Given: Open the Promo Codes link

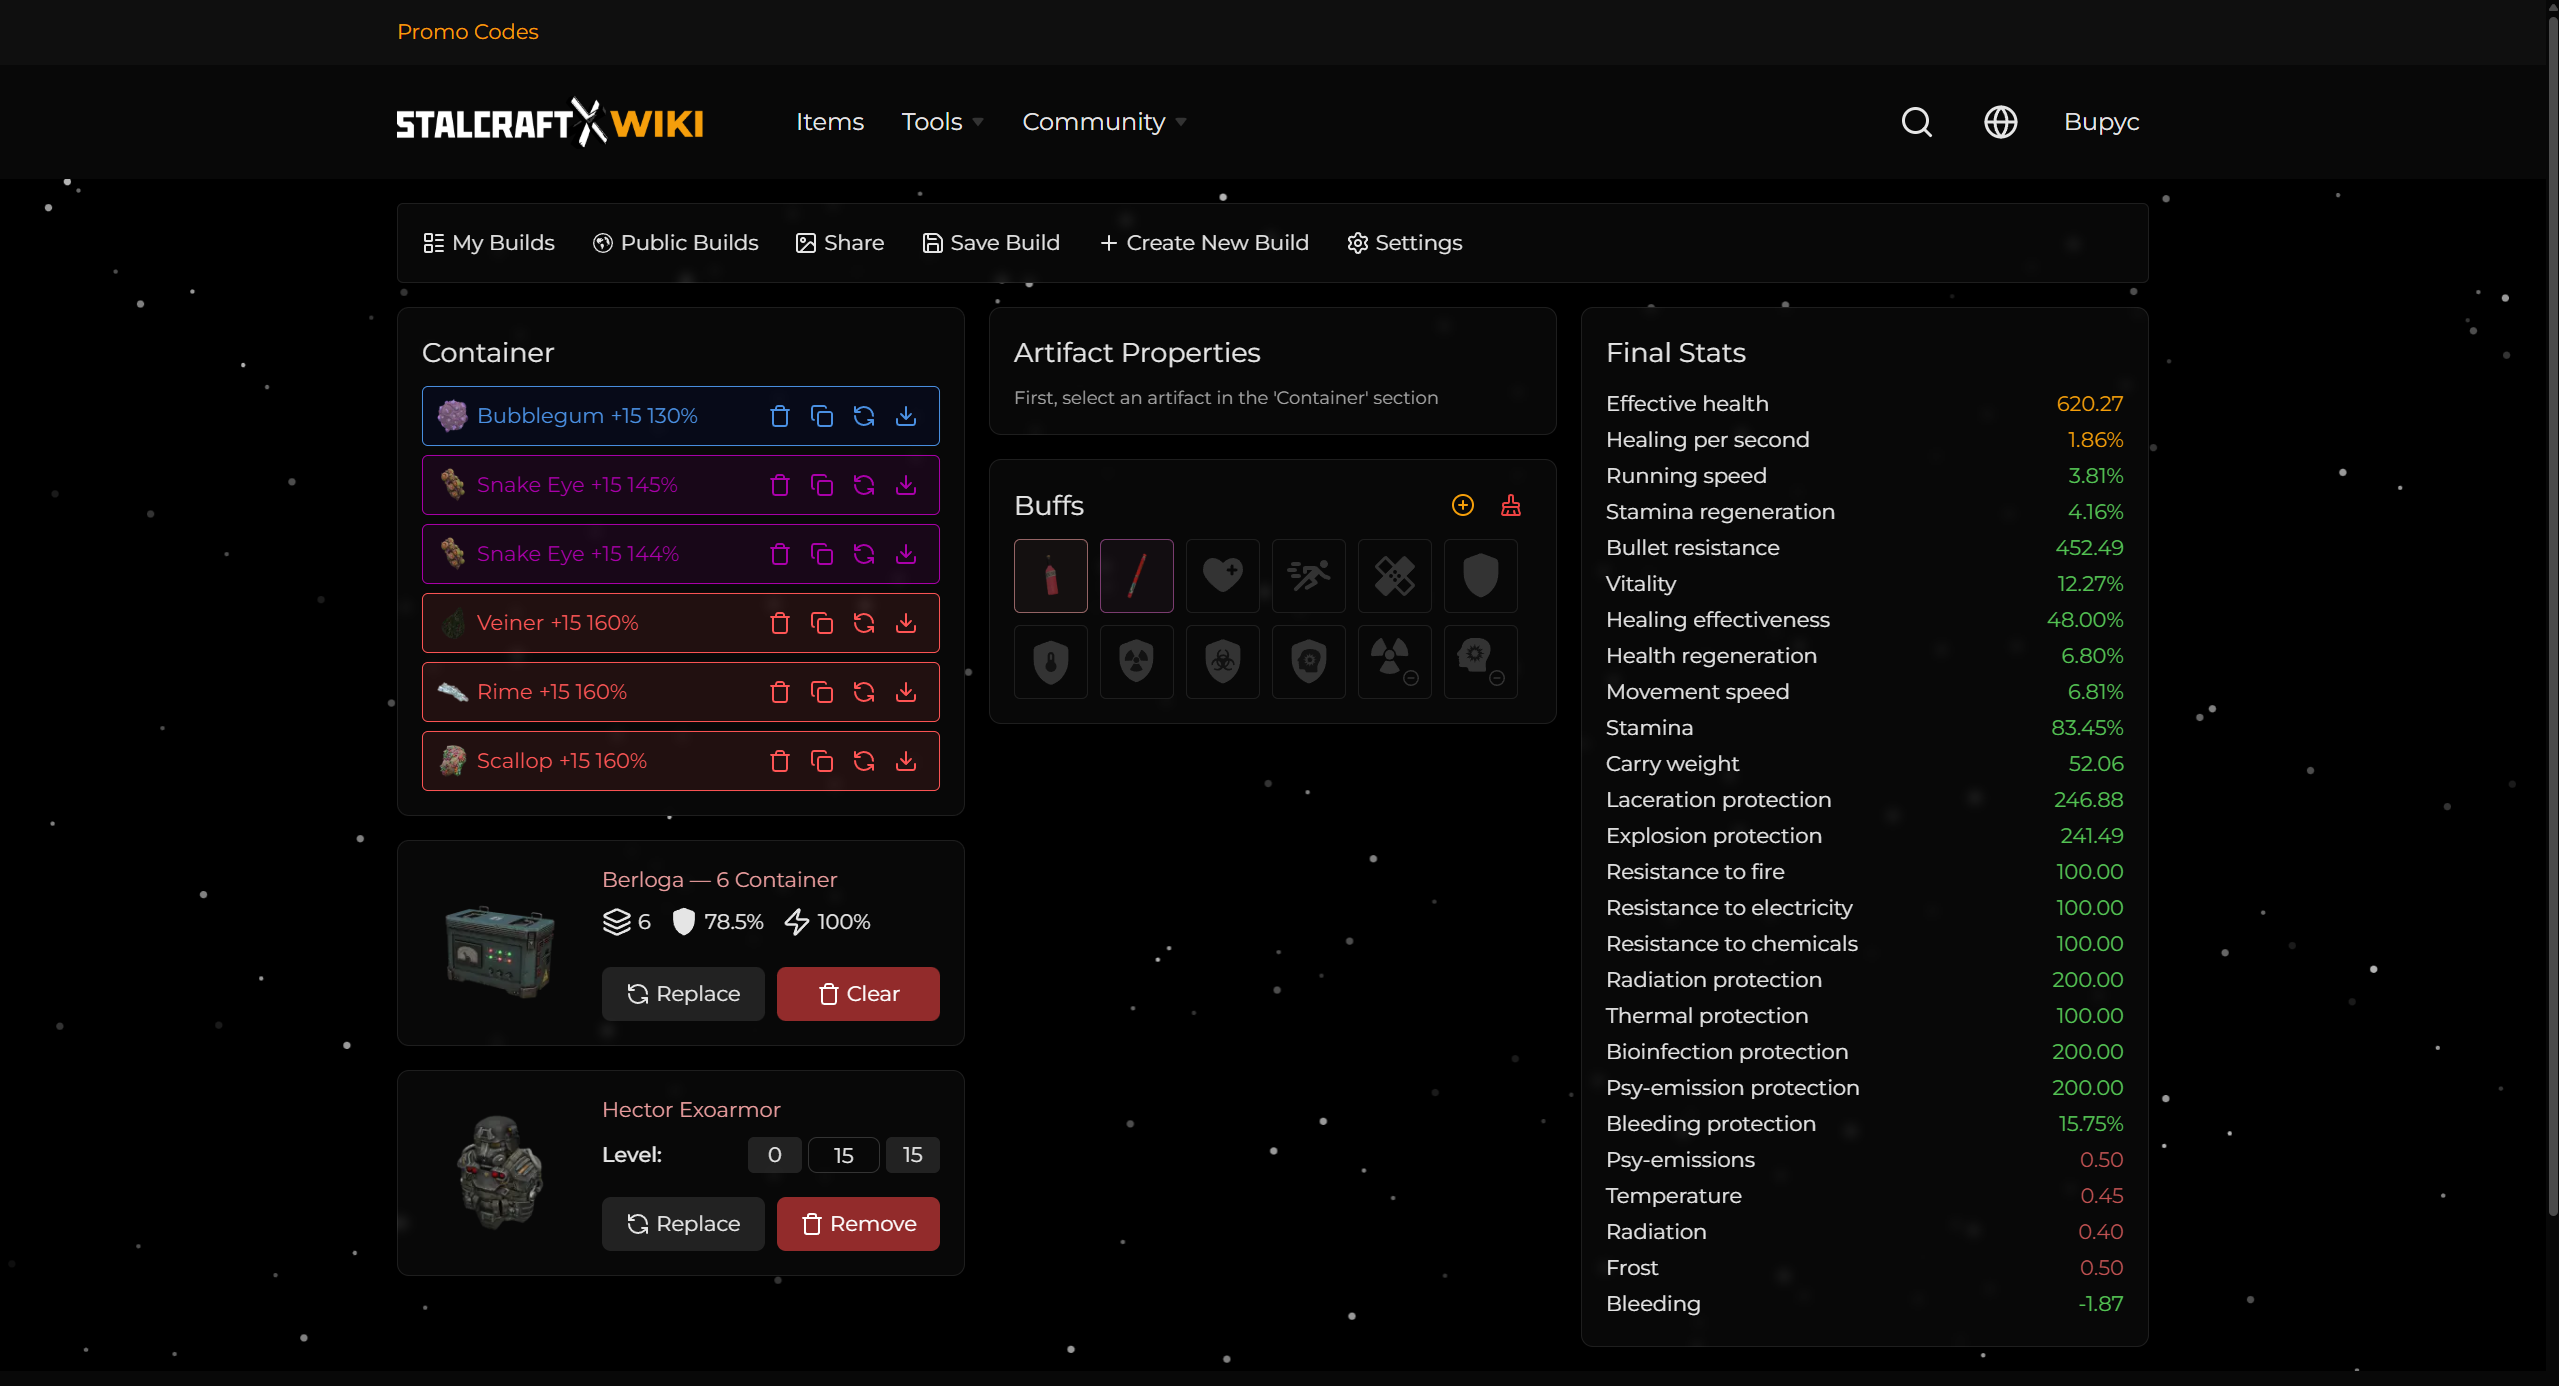Looking at the screenshot, I should point(467,32).
